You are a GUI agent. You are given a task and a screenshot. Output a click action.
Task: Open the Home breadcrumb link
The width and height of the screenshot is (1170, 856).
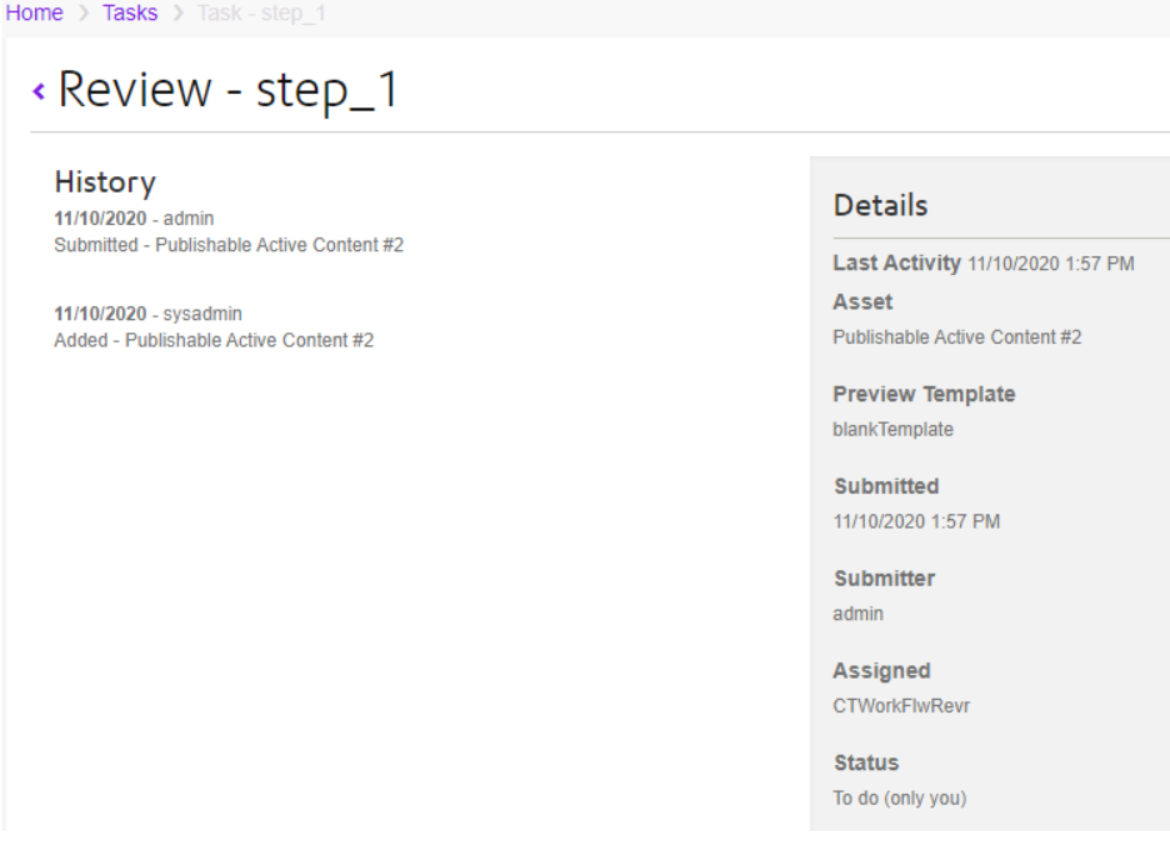(34, 14)
